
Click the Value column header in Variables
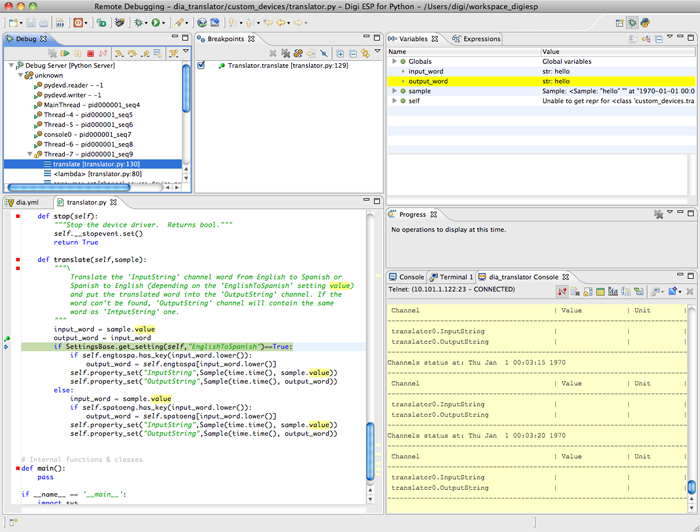click(x=618, y=52)
